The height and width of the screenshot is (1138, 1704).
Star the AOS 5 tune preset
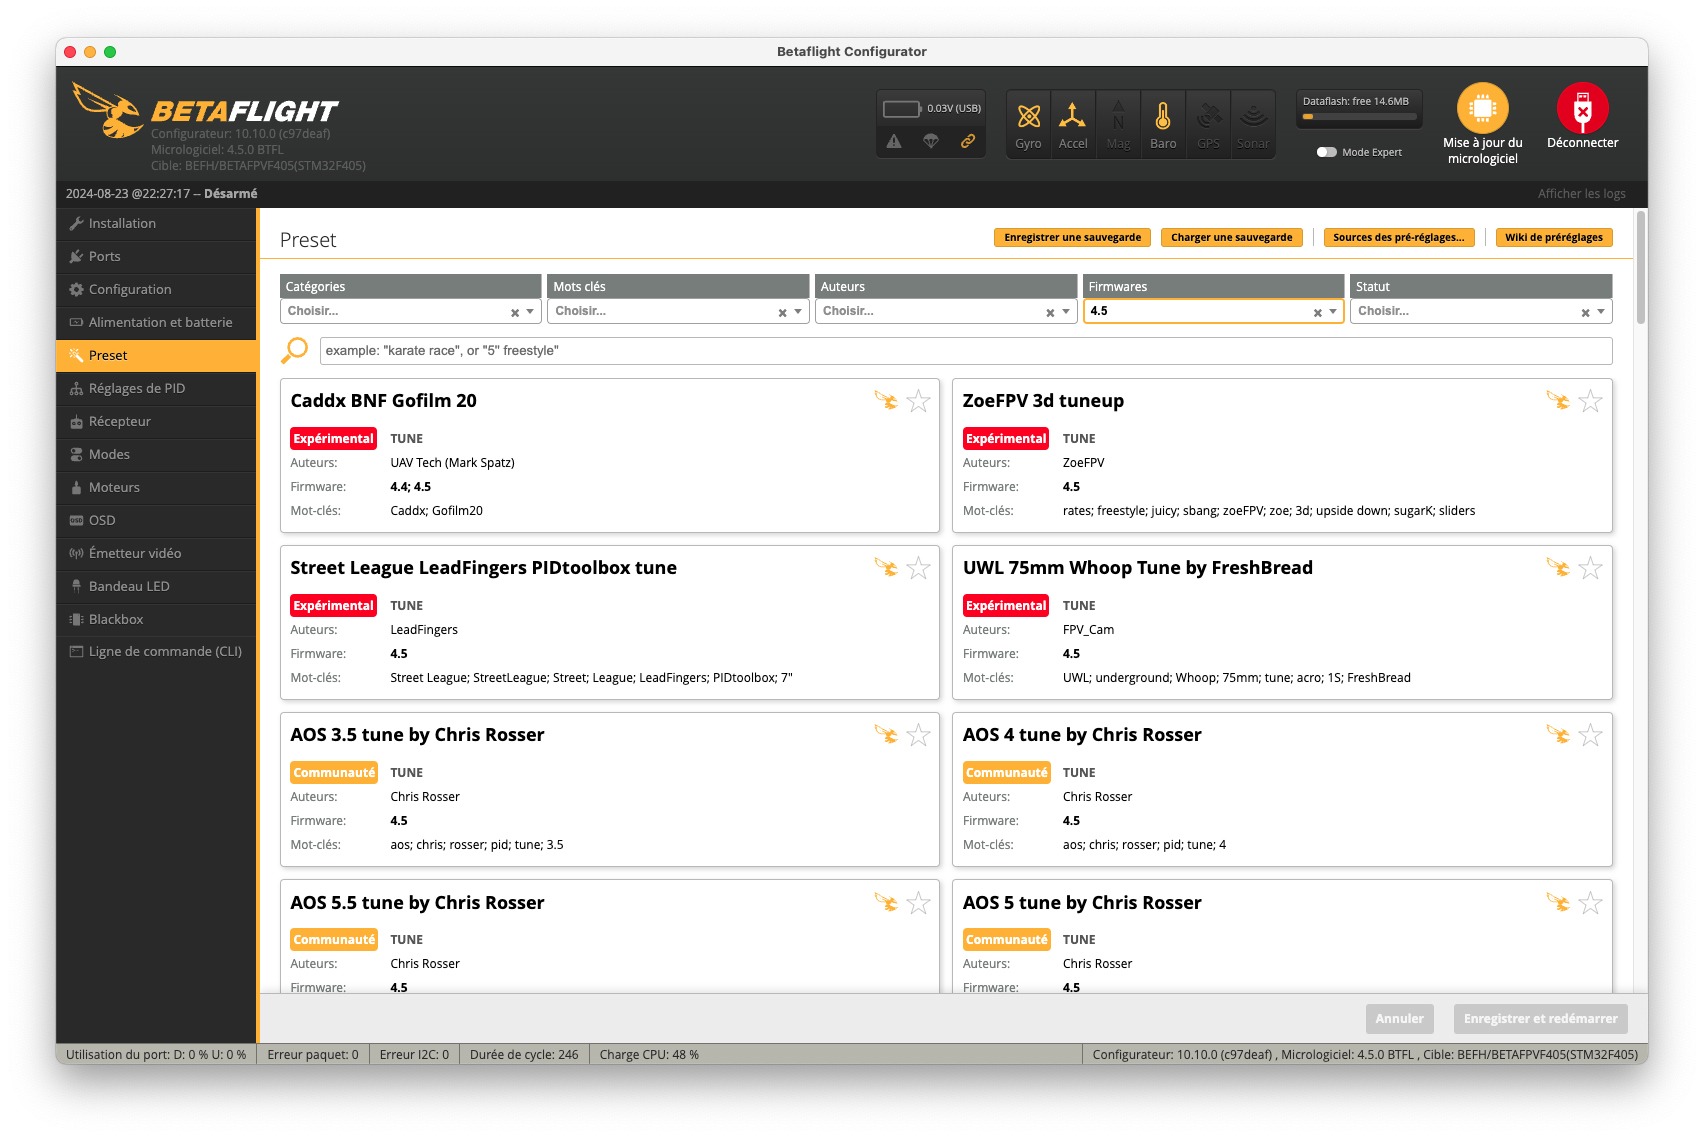1590,903
